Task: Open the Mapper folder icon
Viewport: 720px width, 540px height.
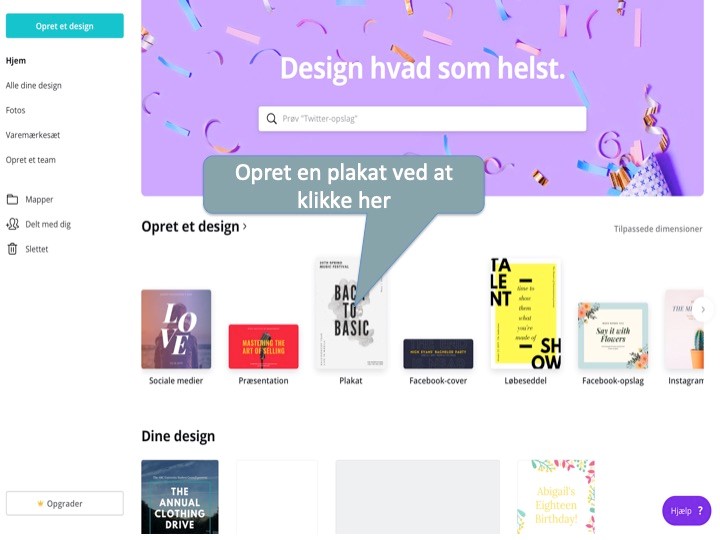Action: coord(12,199)
